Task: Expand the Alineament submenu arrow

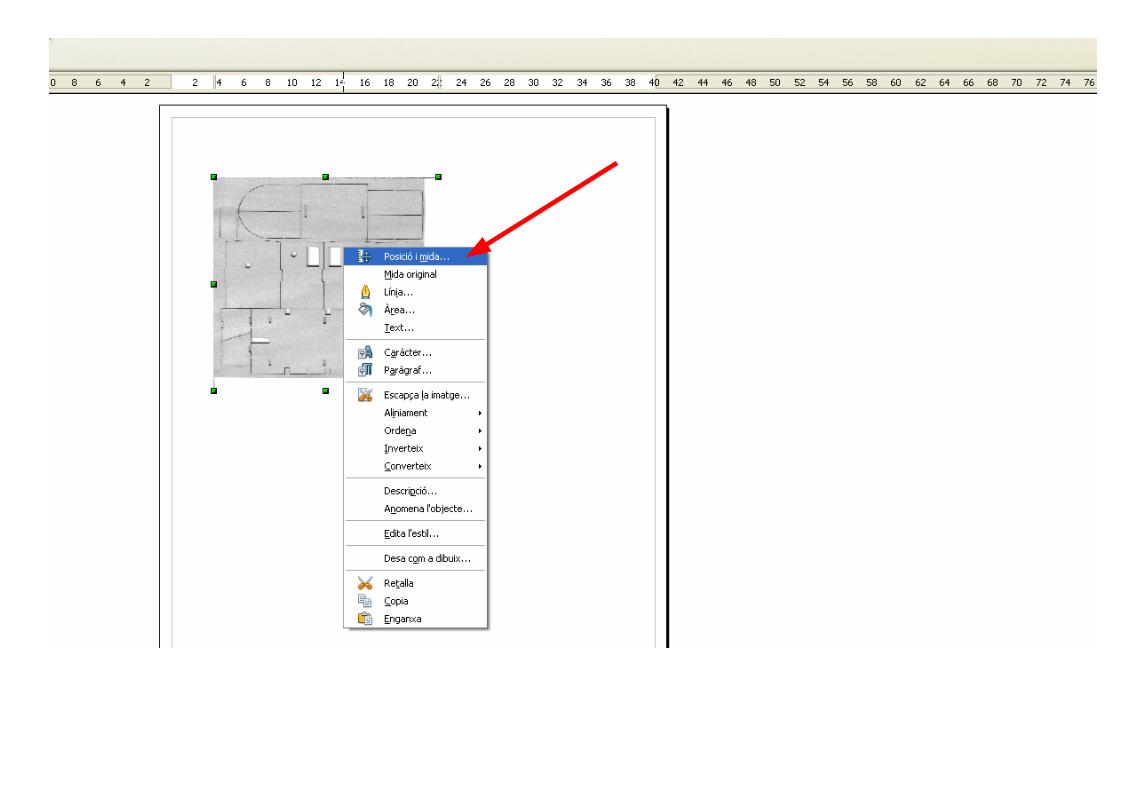Action: click(480, 413)
